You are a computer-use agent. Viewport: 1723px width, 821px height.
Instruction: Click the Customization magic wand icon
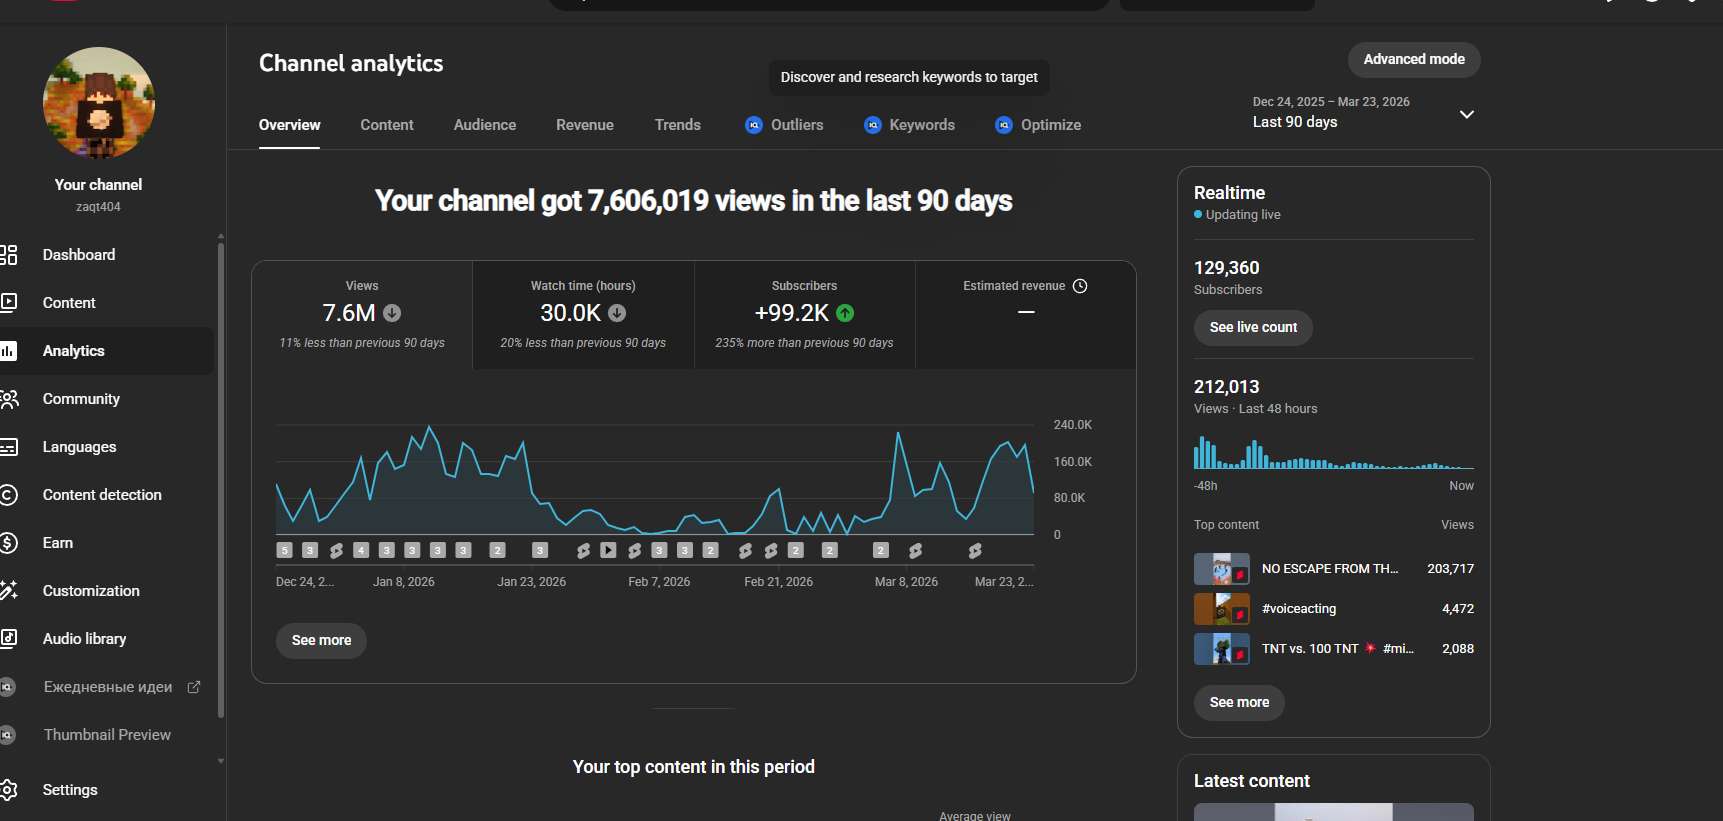9,591
